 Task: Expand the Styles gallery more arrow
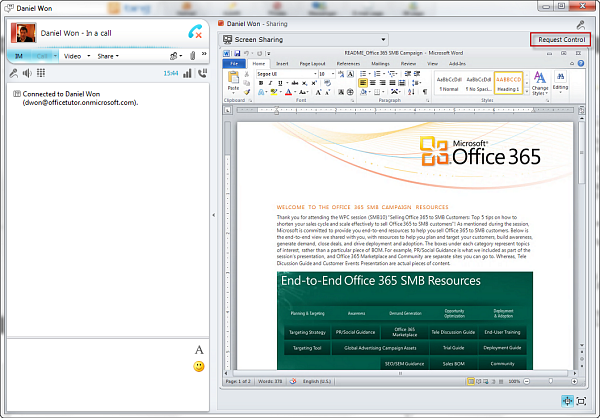(527, 92)
